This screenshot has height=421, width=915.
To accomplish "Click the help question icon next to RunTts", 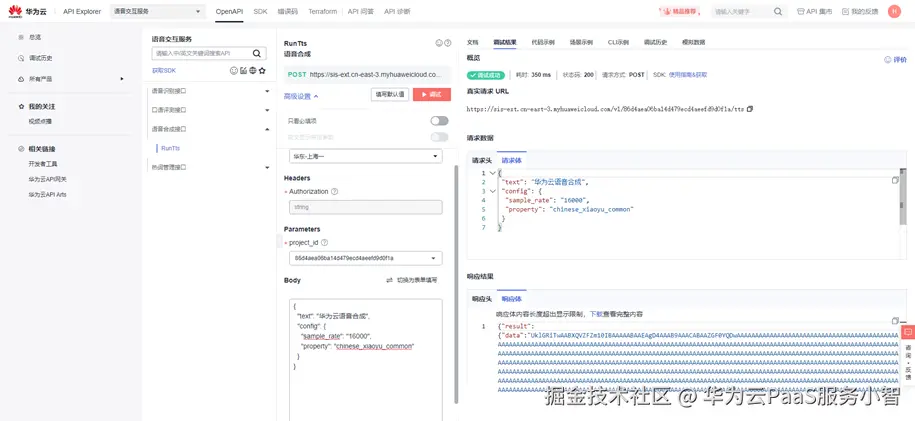I will coord(448,43).
